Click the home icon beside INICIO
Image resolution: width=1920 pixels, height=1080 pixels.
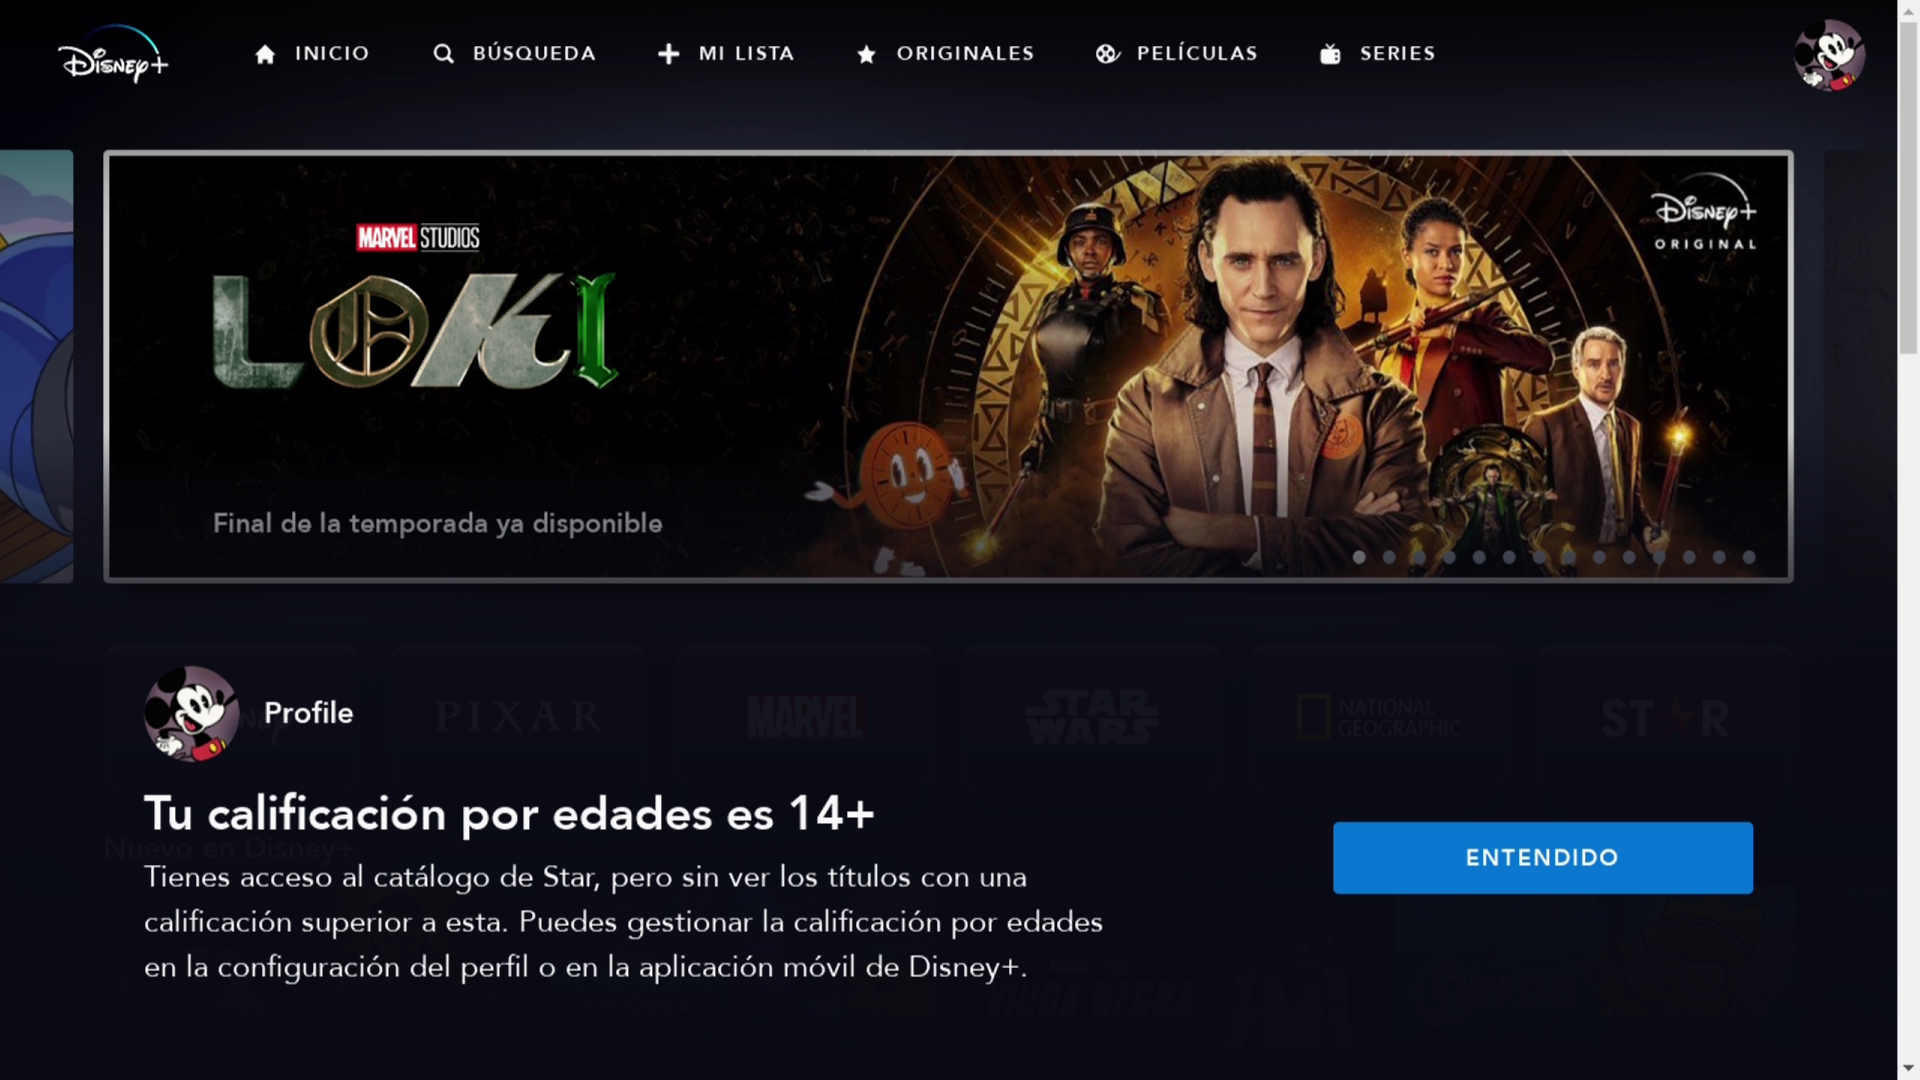(x=265, y=54)
